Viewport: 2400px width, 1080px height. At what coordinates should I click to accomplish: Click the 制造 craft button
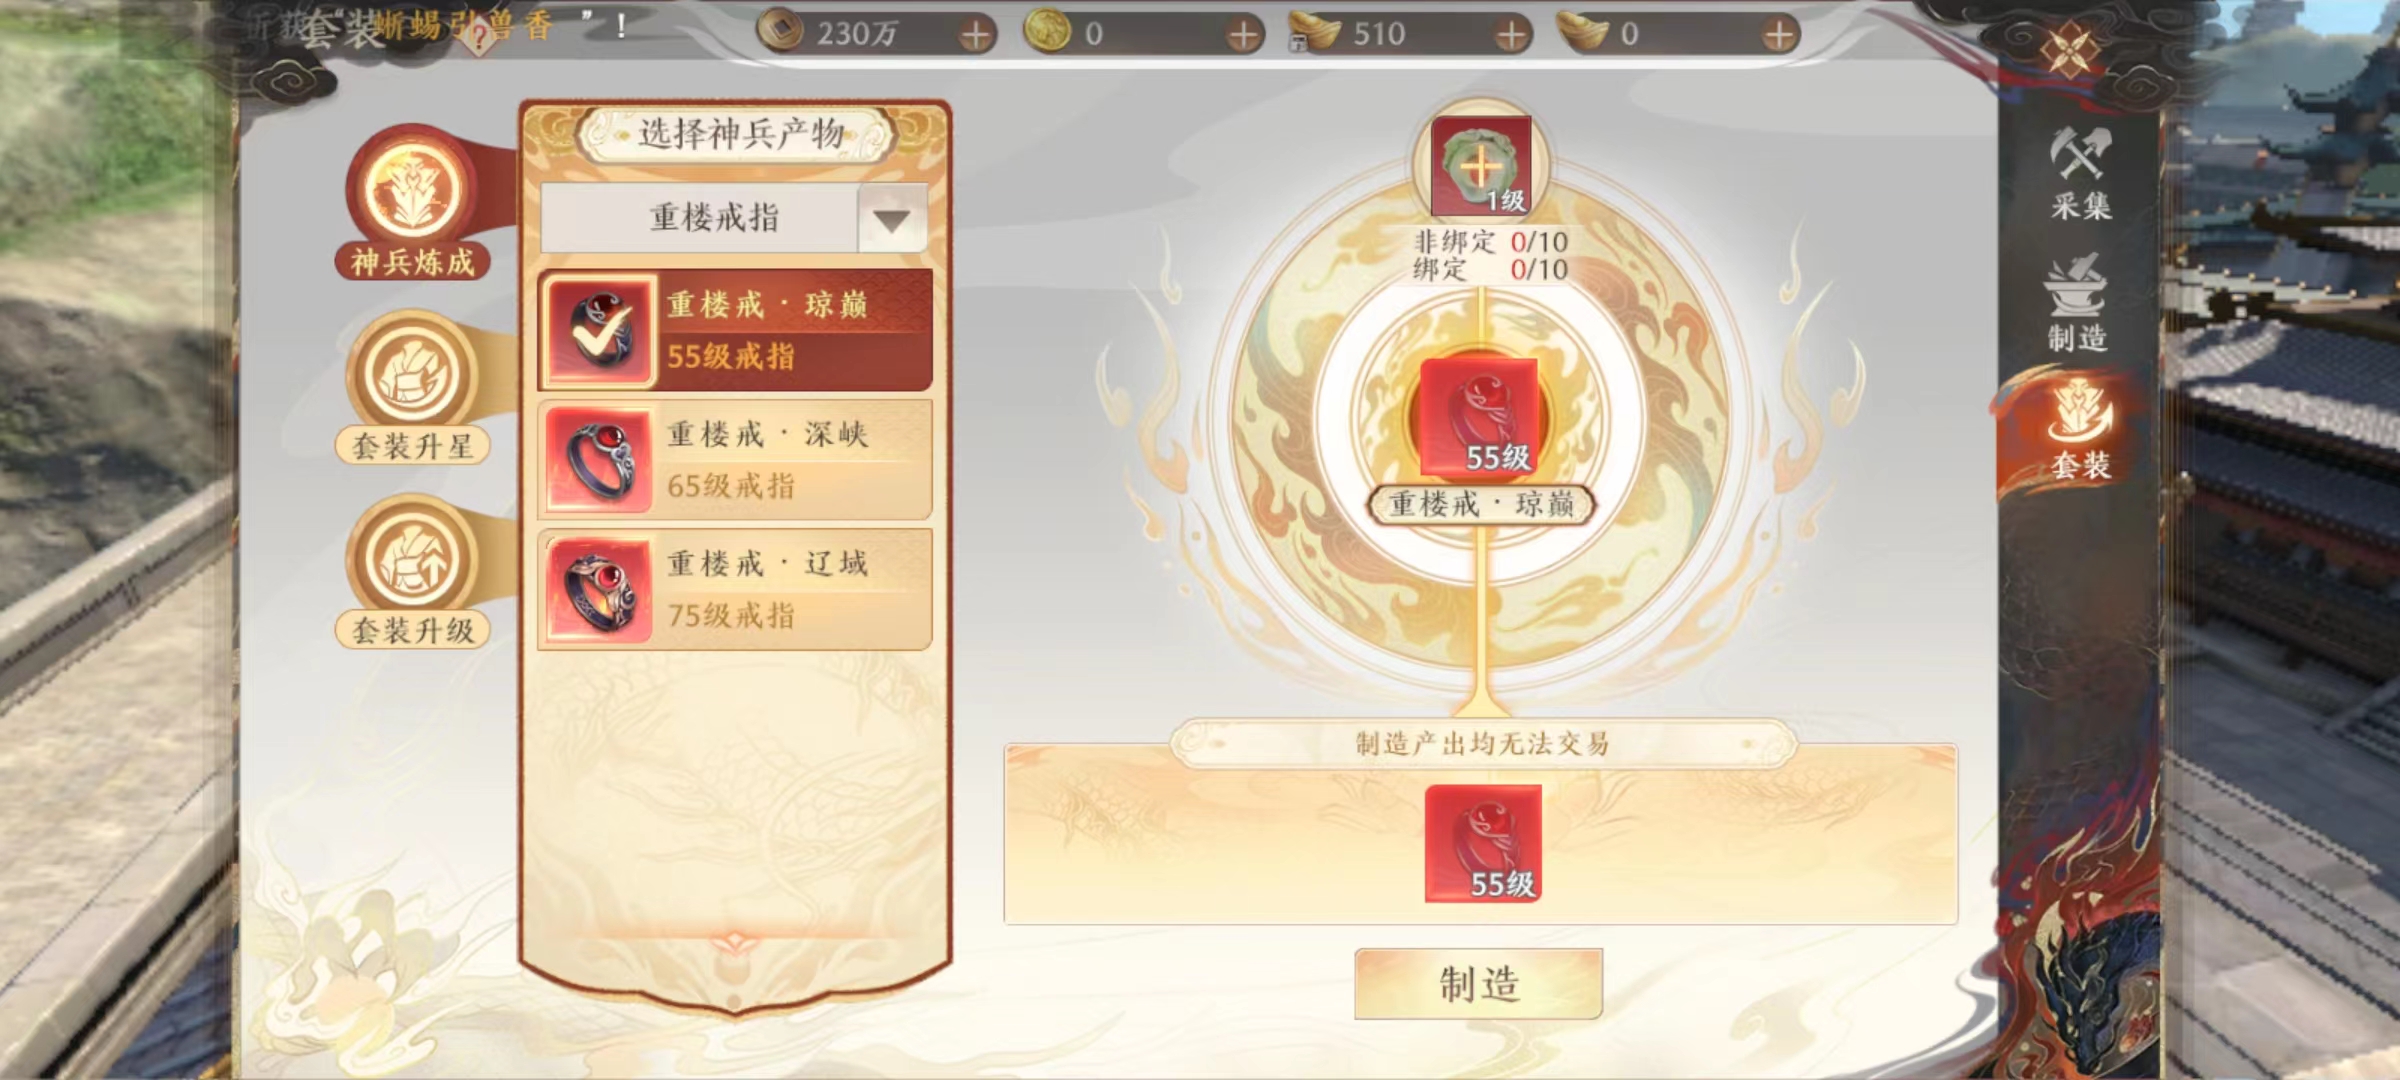[x=1479, y=984]
